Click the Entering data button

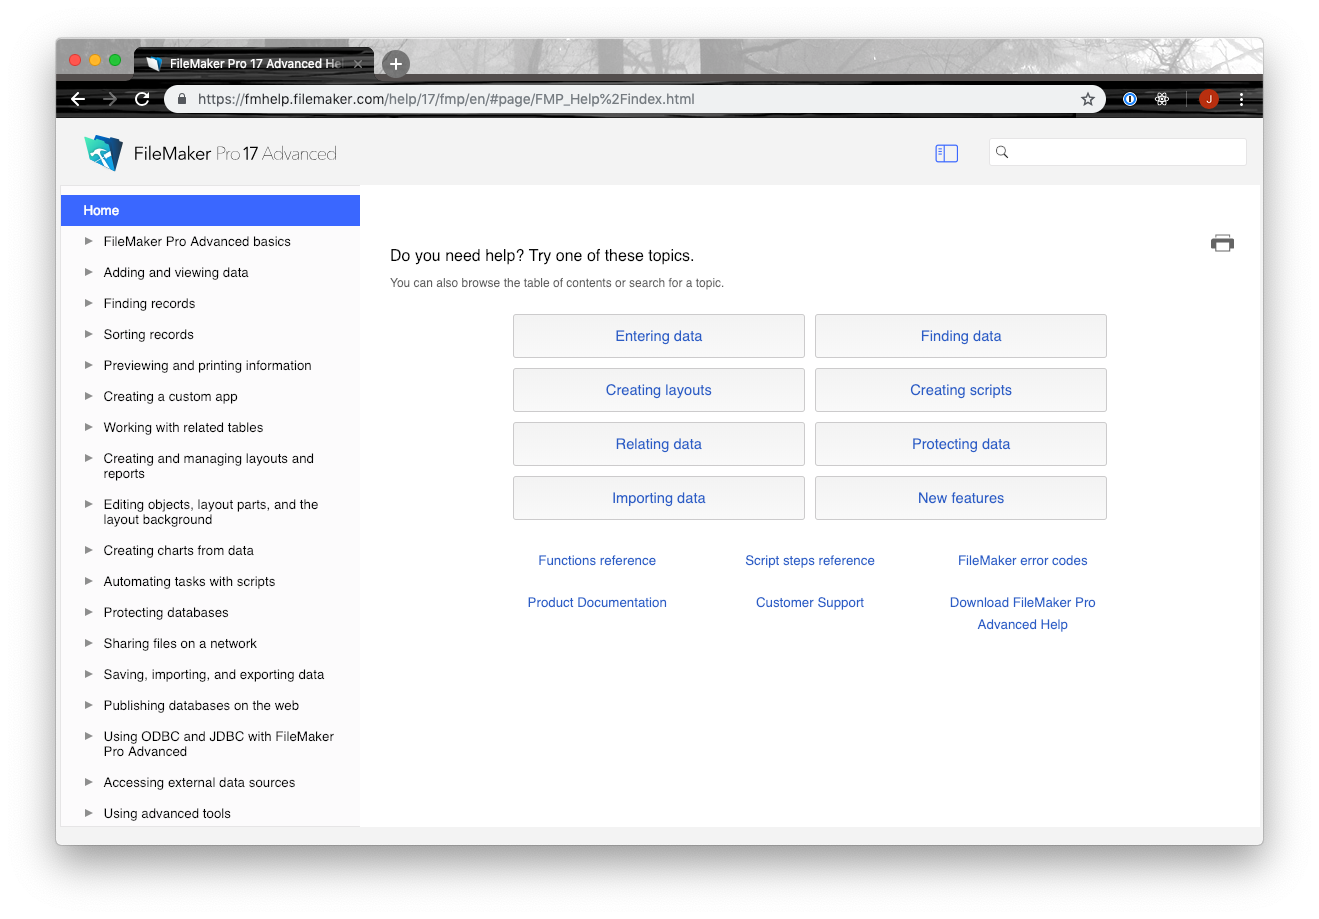pyautogui.click(x=659, y=336)
